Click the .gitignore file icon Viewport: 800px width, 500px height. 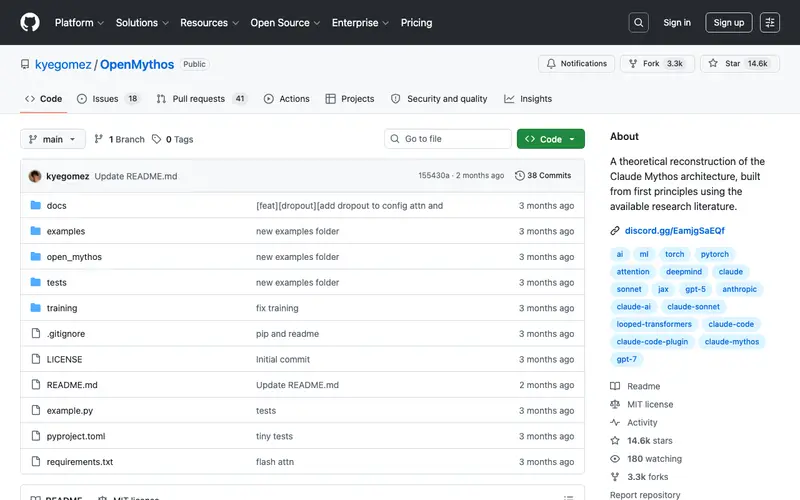click(36, 333)
